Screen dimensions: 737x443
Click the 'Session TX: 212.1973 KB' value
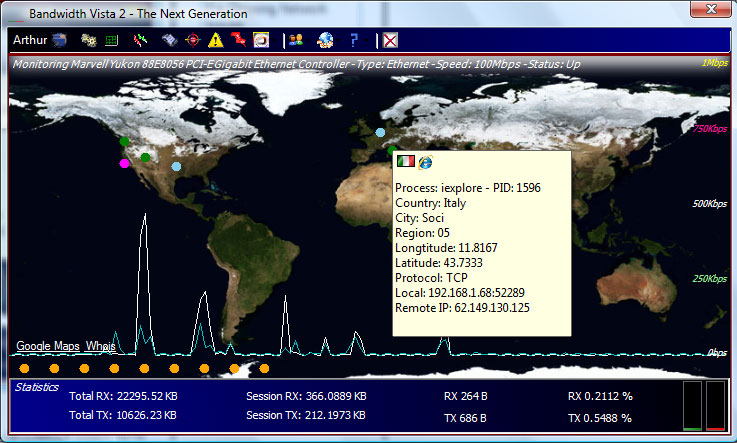[306, 415]
